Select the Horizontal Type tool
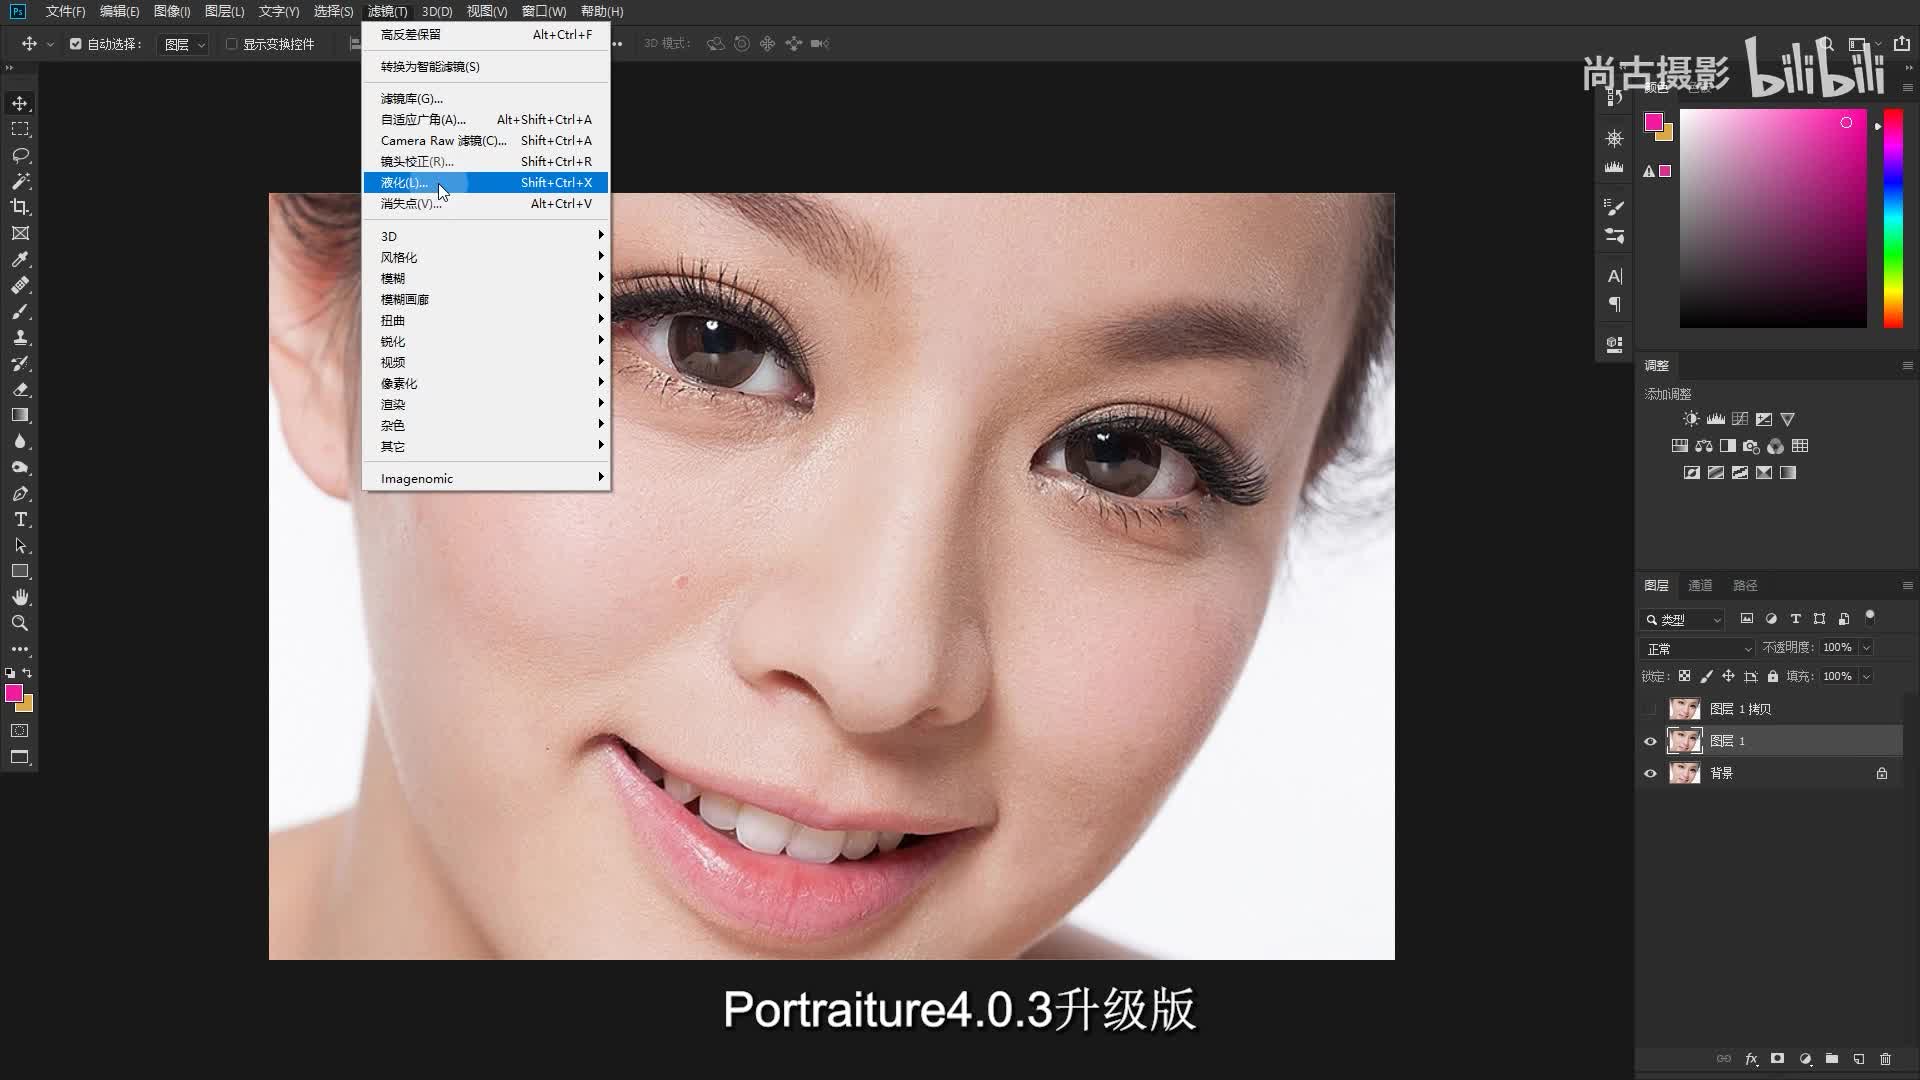 coord(20,519)
